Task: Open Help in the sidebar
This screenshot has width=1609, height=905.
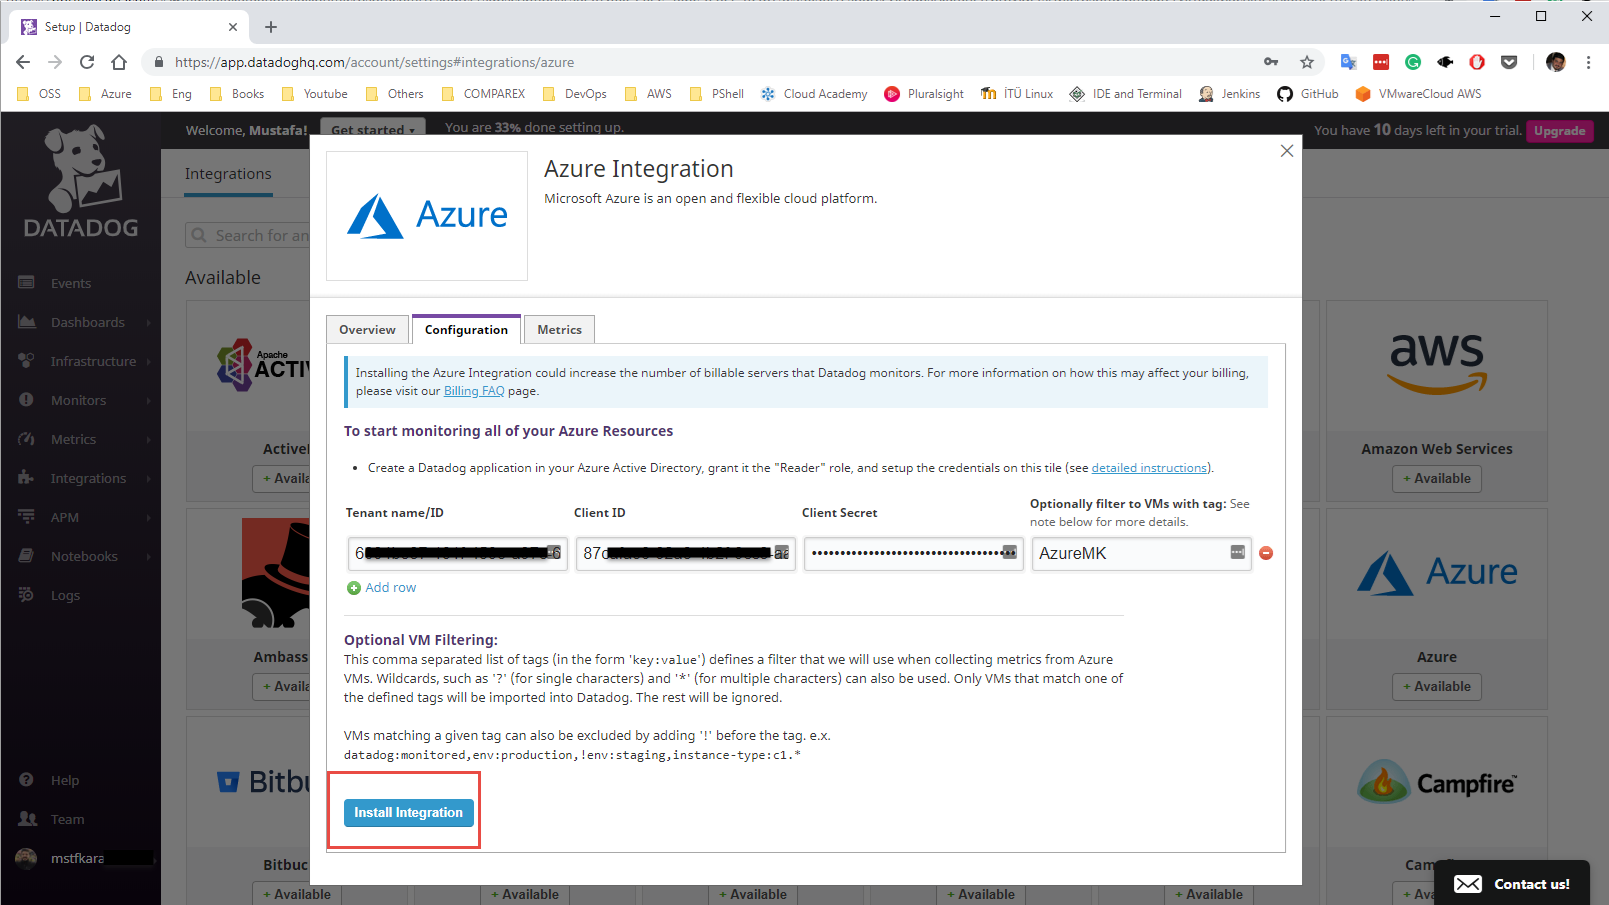Action: [64, 780]
